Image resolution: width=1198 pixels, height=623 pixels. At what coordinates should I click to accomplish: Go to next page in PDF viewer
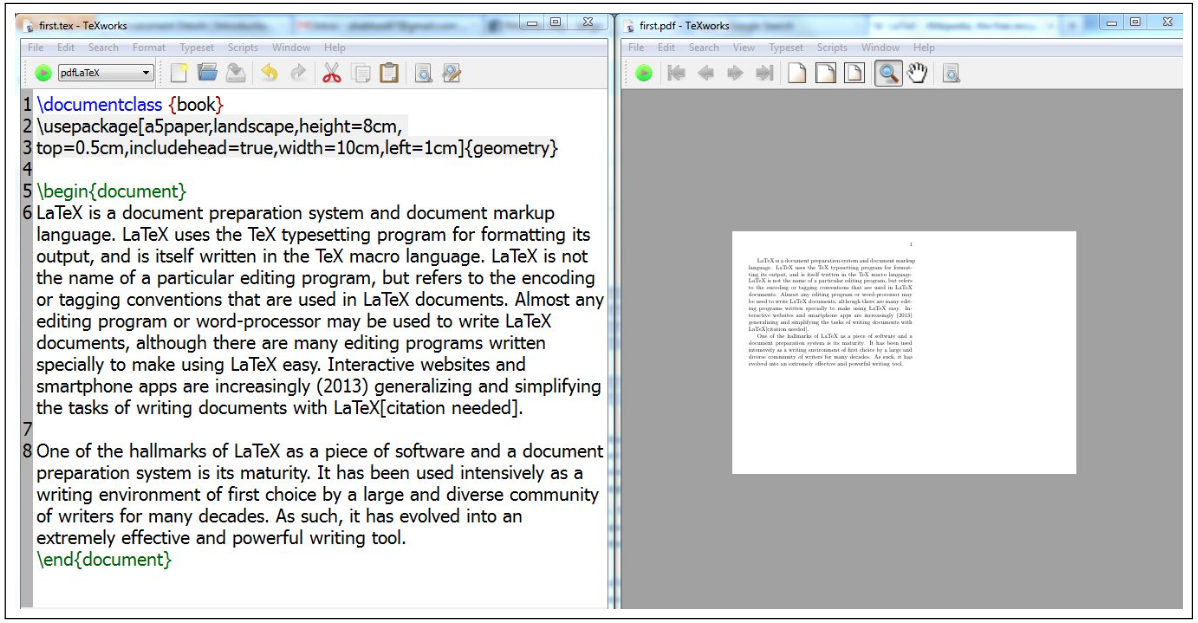point(735,73)
